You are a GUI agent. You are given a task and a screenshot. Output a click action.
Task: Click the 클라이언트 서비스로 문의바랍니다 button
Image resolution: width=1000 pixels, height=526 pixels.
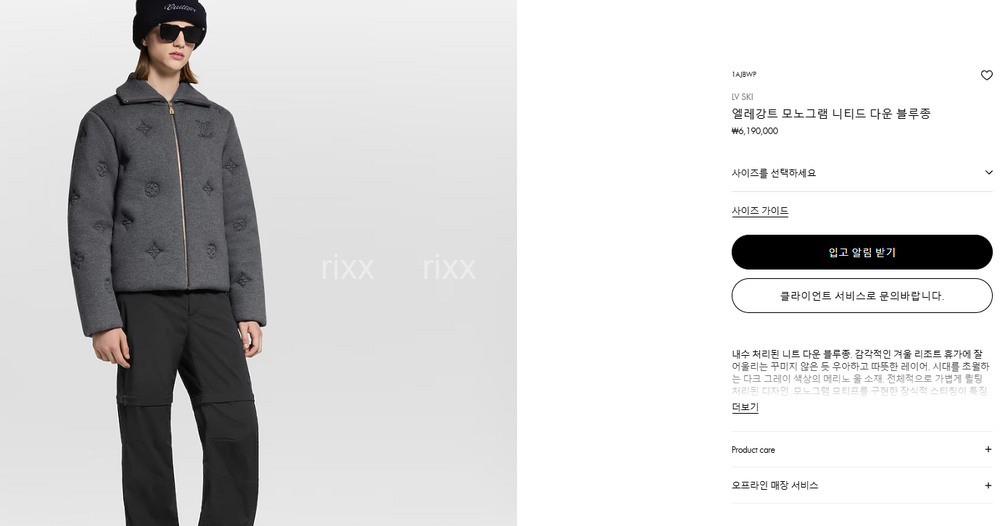[862, 296]
